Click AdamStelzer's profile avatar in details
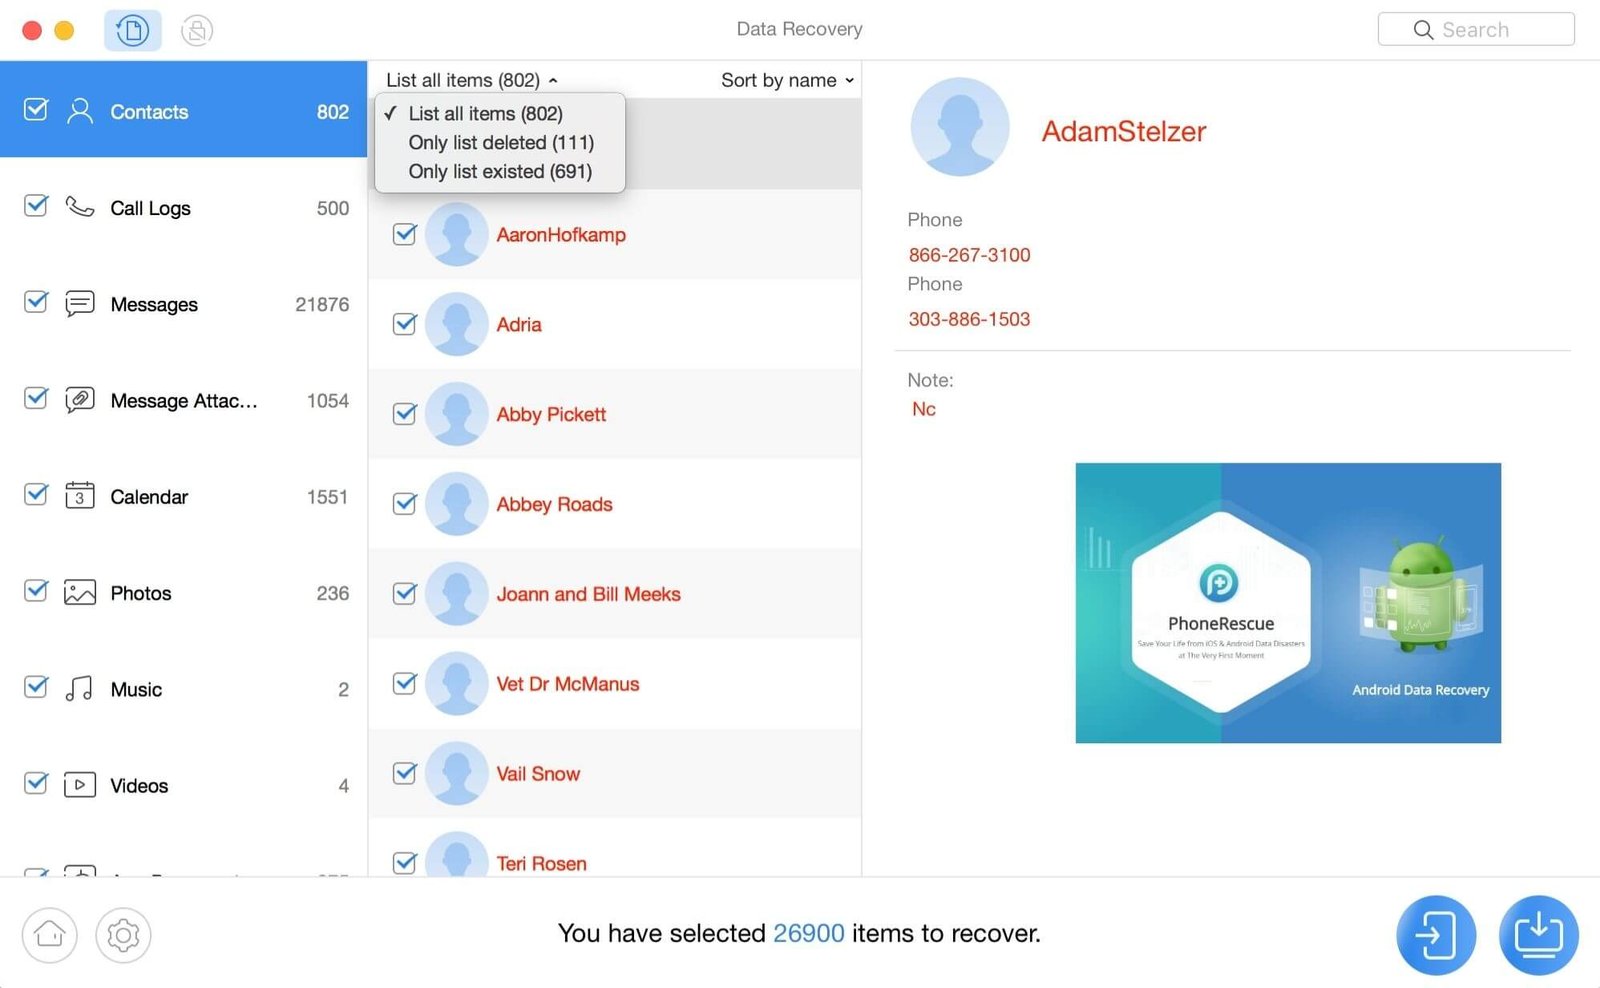1600x988 pixels. click(x=960, y=127)
